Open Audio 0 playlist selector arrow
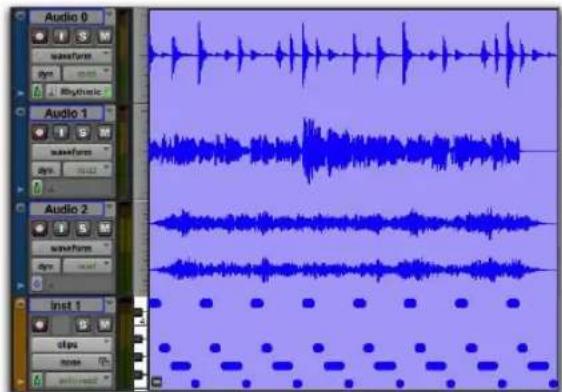 [x=110, y=16]
